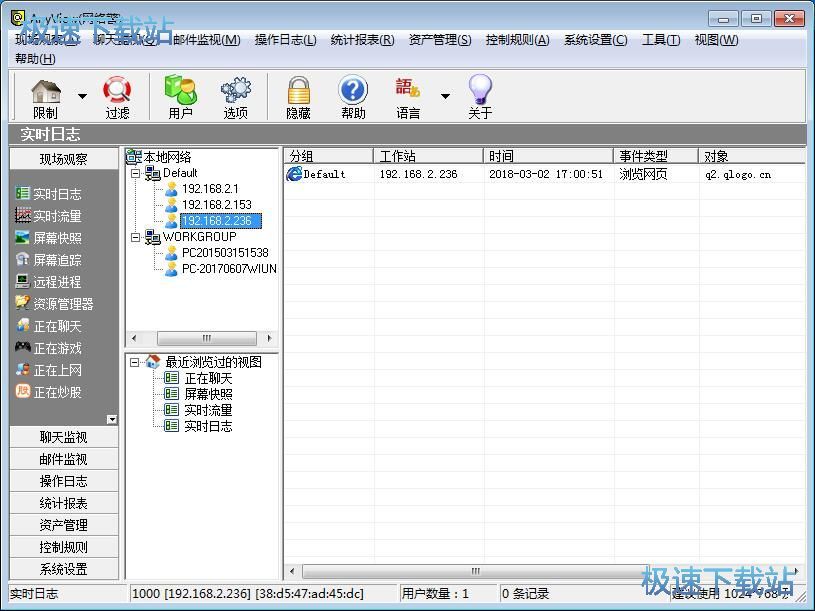
Task: Select workstation 192.168.2.1 in tree
Action: click(x=210, y=189)
